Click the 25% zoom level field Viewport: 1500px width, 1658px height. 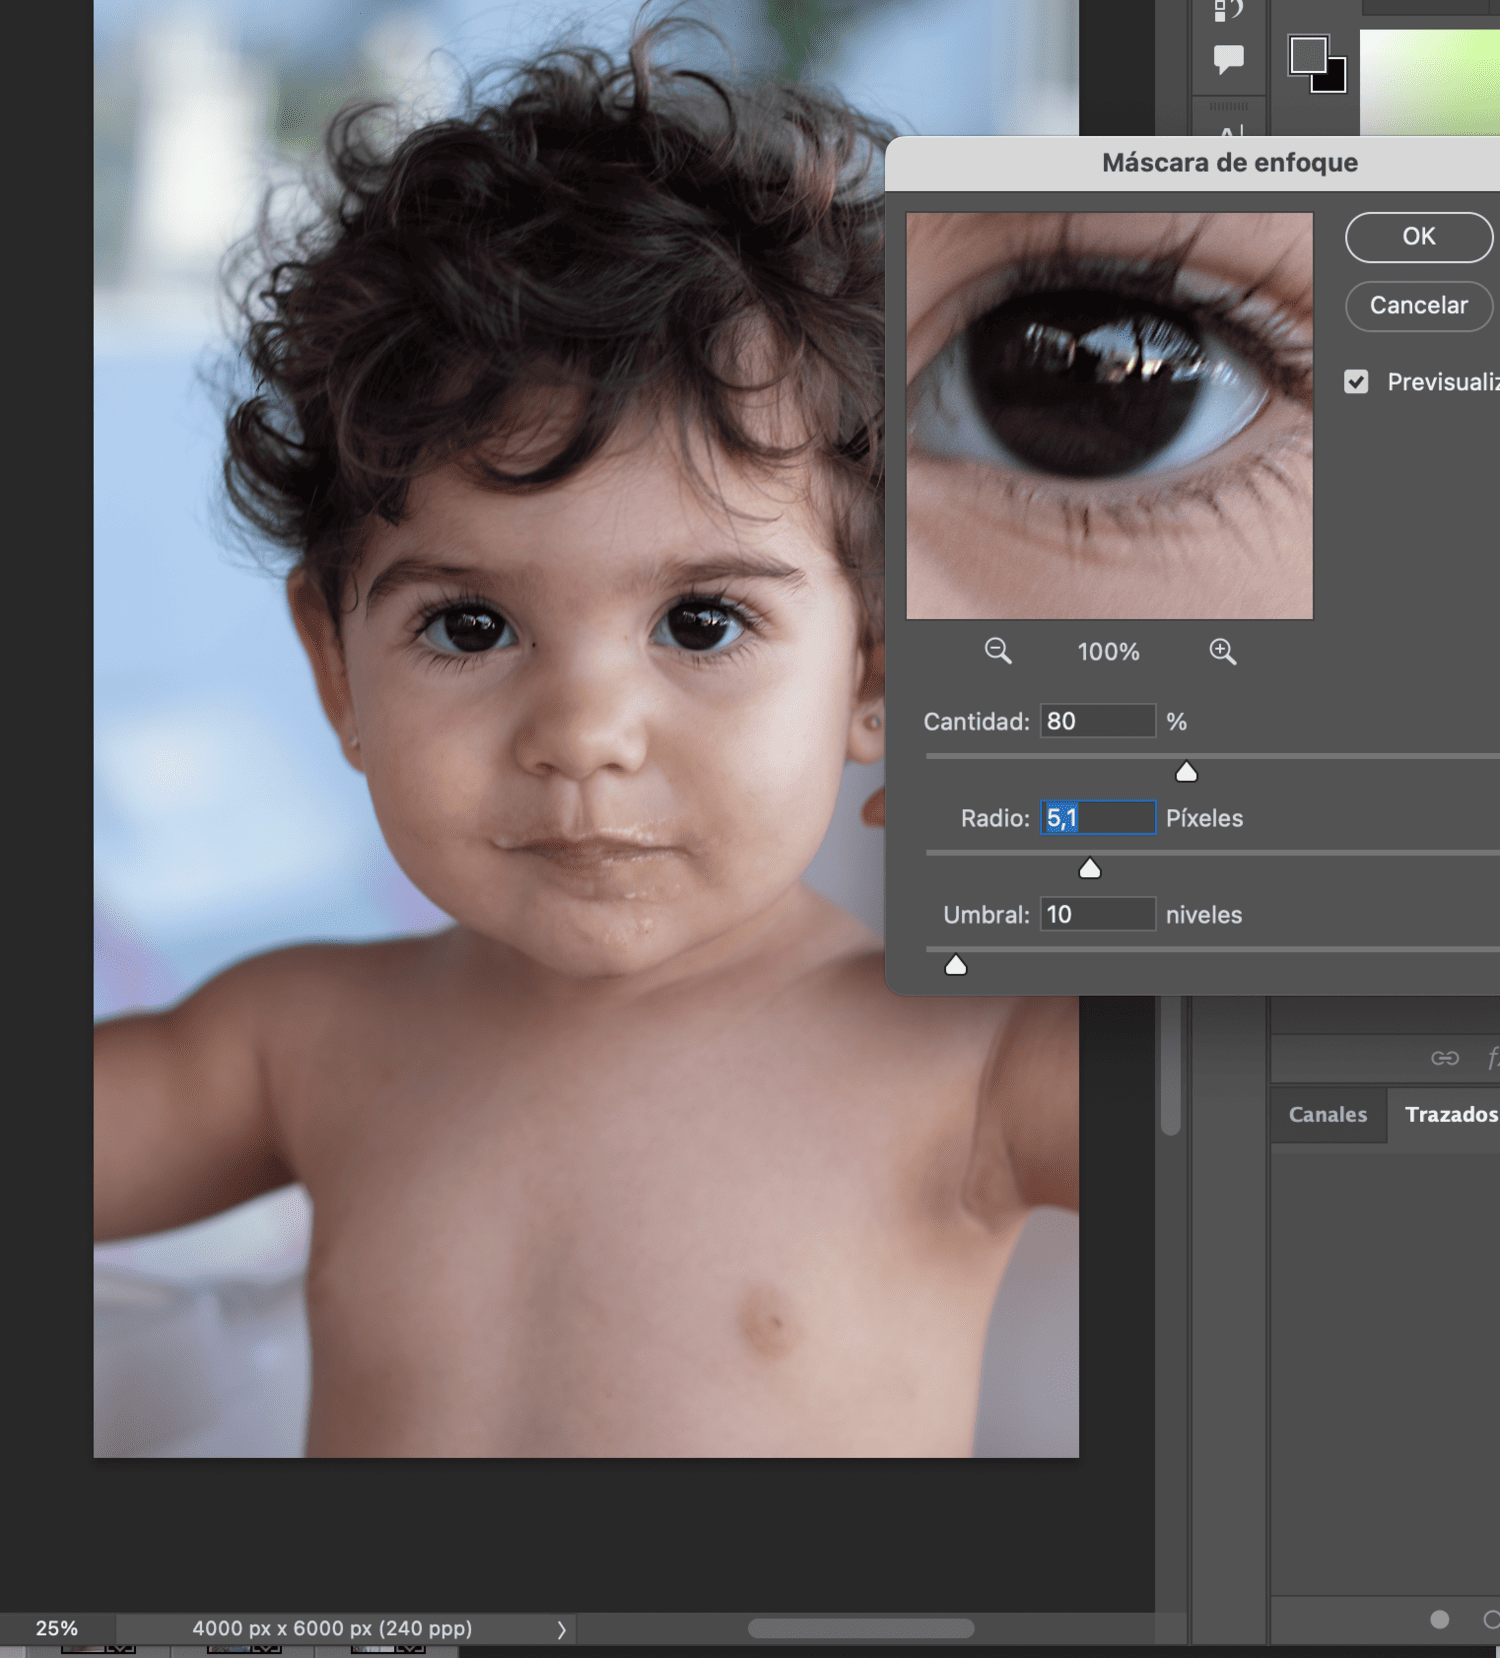coord(57,1628)
